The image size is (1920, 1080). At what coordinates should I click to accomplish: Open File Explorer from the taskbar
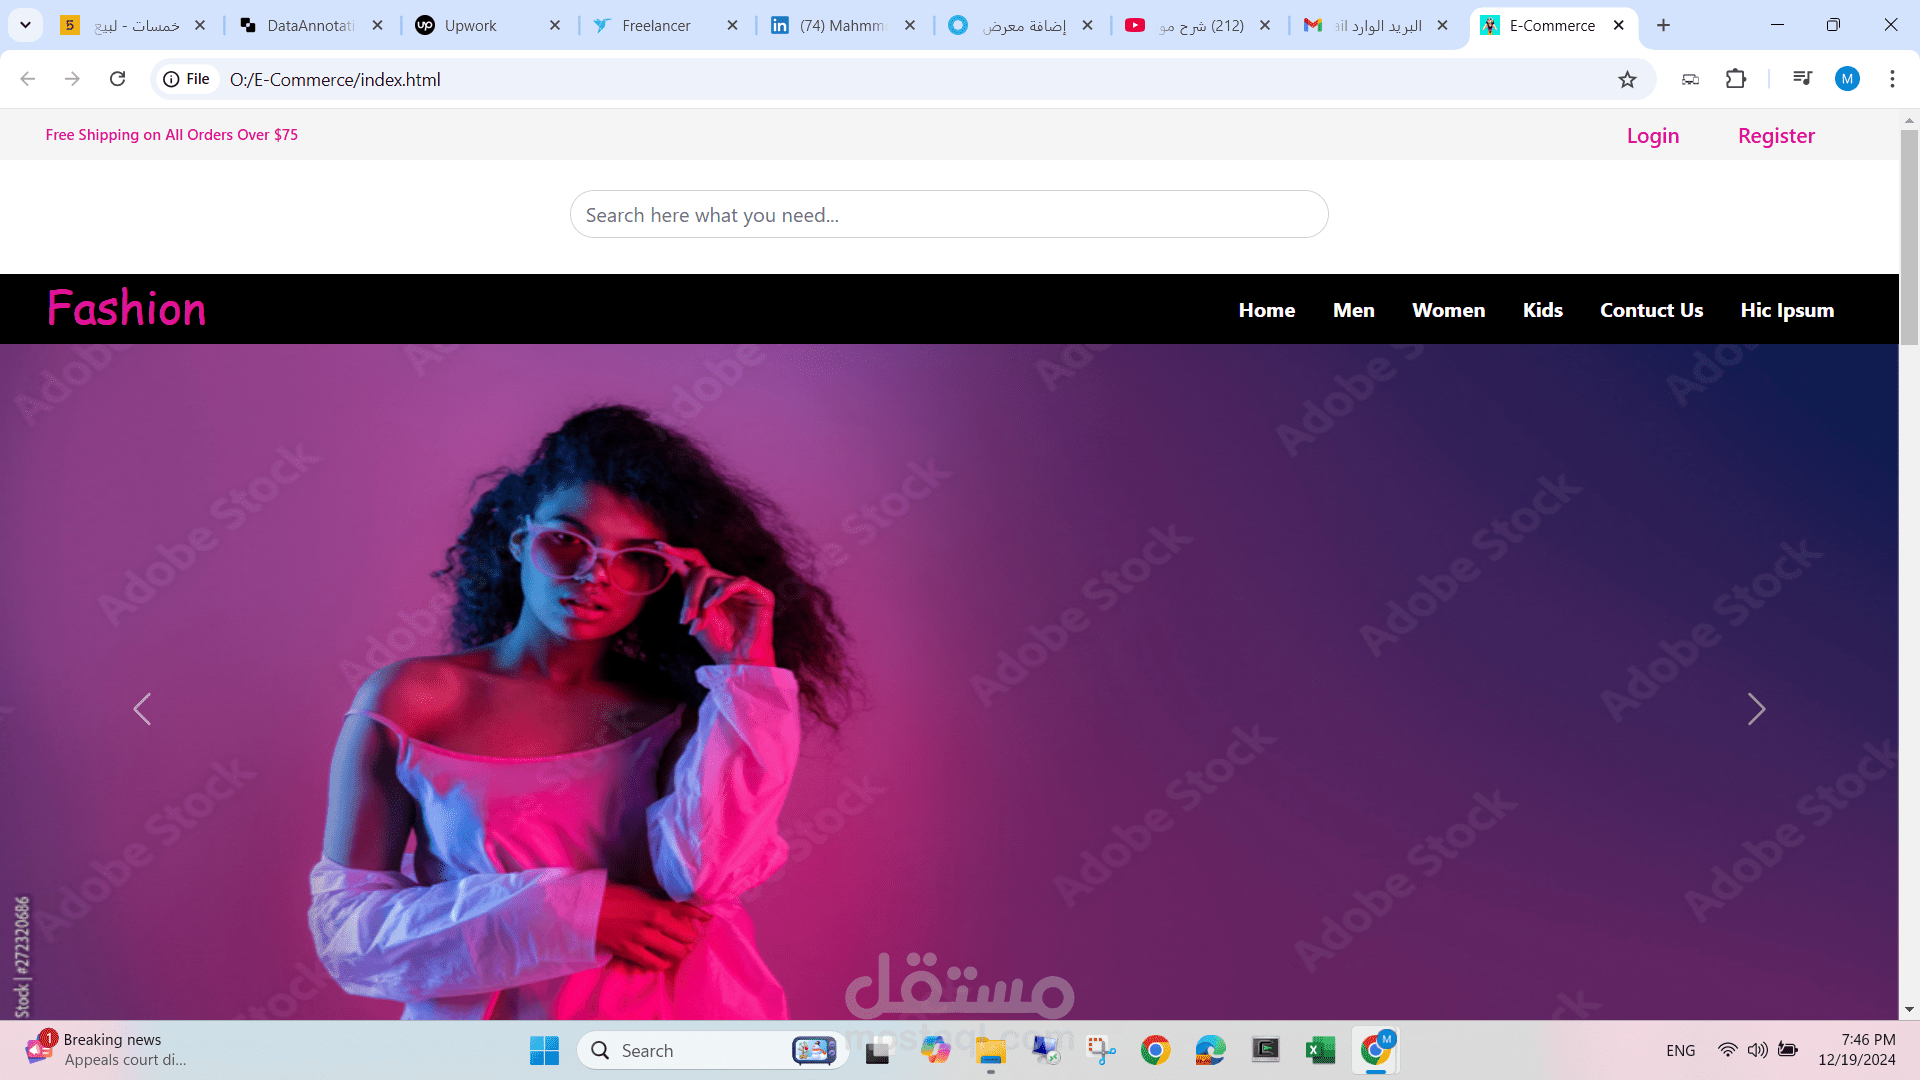990,1050
